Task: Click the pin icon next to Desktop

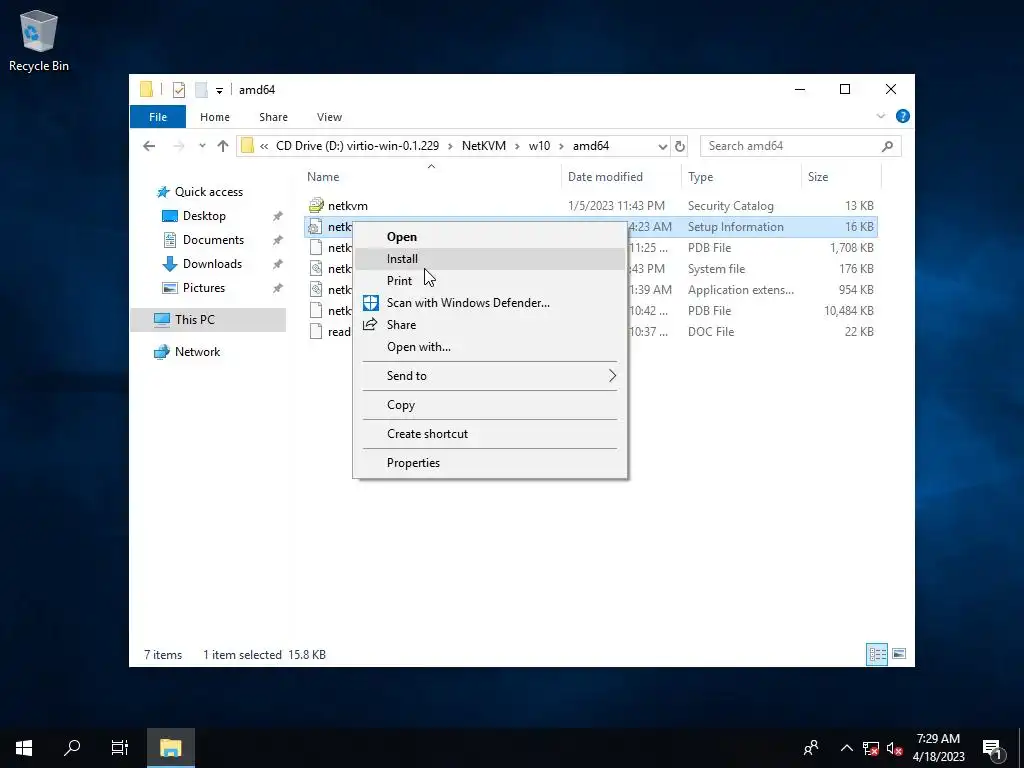Action: (x=278, y=216)
